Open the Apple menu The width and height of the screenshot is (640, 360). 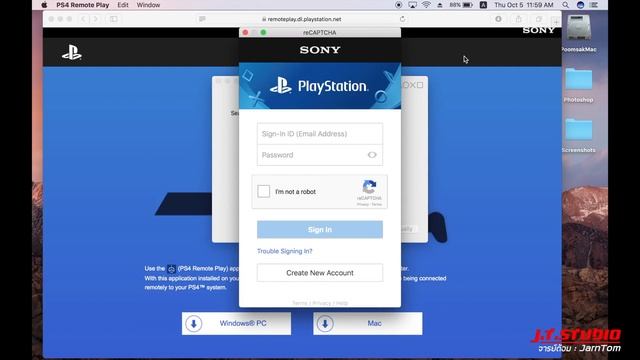(44, 5)
